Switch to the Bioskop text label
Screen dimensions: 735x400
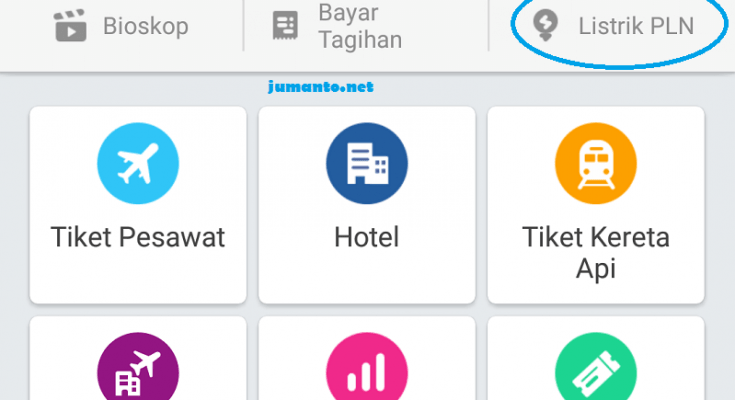point(146,26)
